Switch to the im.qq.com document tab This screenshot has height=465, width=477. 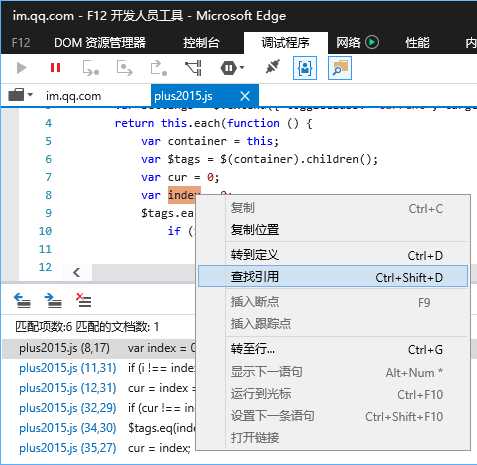[x=73, y=96]
